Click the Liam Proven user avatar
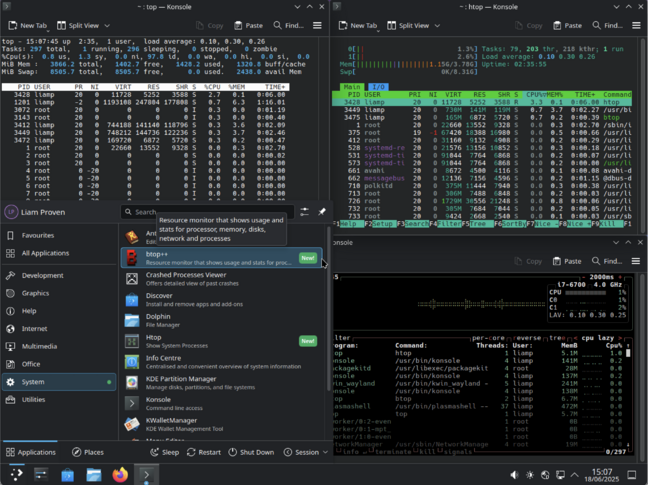Viewport: 648px width, 485px height. [x=11, y=212]
